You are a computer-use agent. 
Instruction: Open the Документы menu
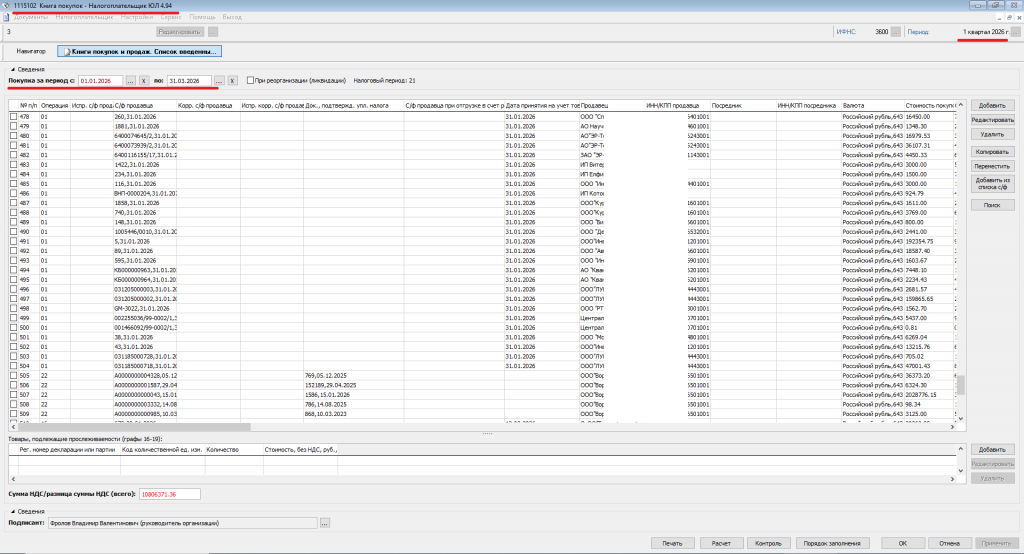click(31, 17)
